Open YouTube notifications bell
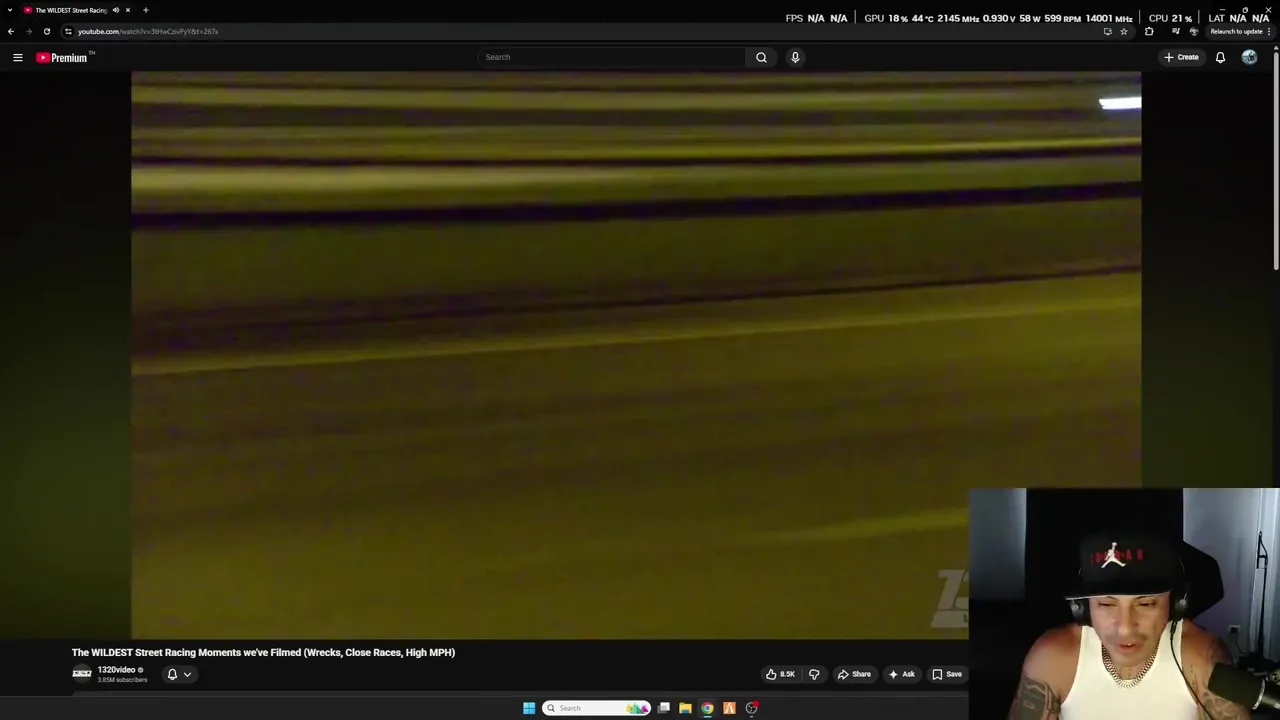 (x=1220, y=57)
